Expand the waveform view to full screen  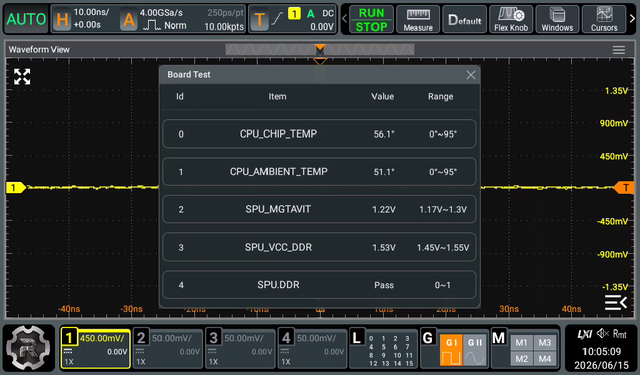22,77
